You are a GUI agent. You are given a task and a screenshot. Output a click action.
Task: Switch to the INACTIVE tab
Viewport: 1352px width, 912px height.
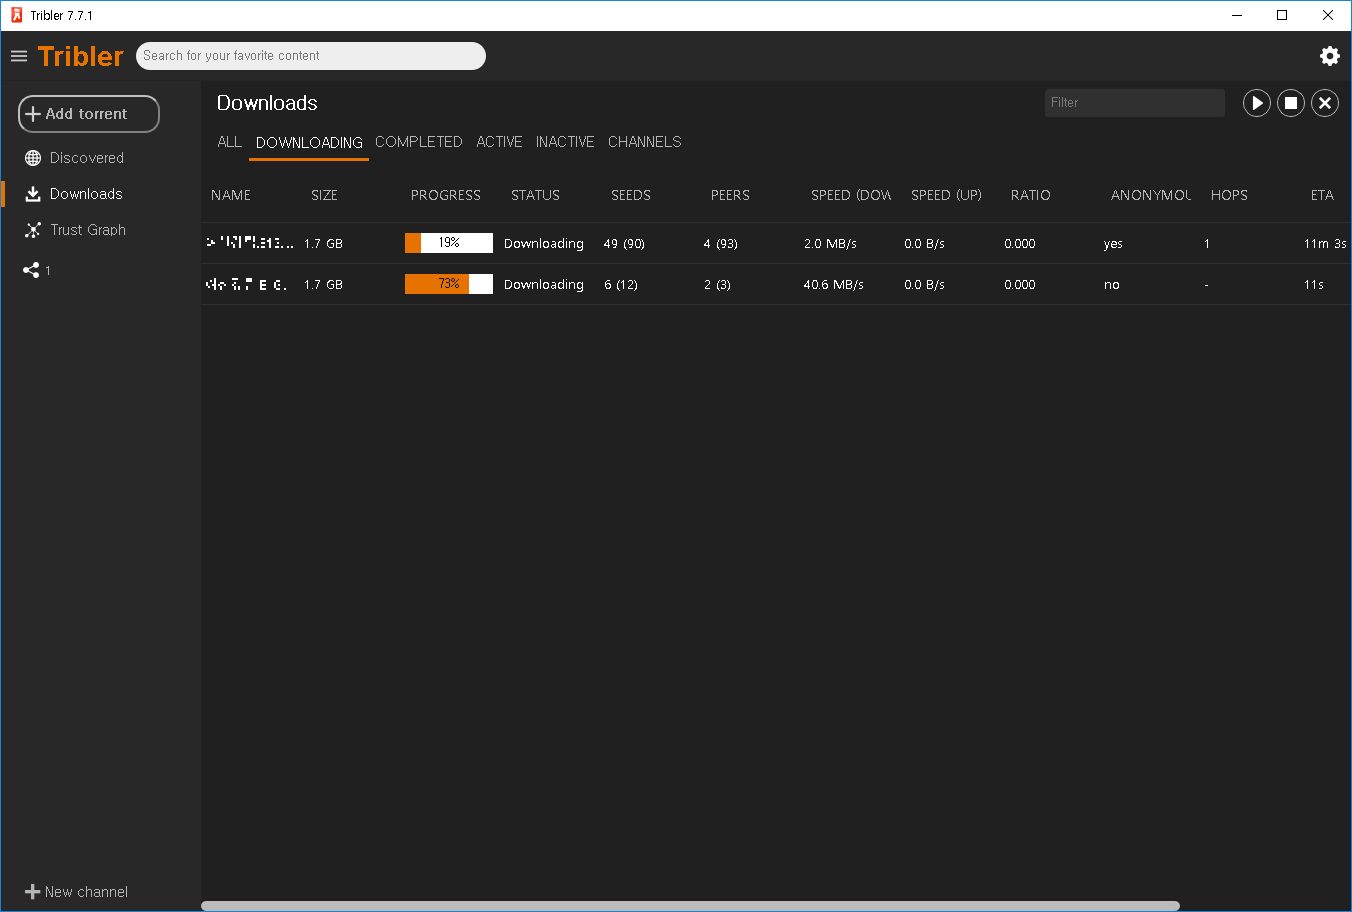[x=565, y=142]
